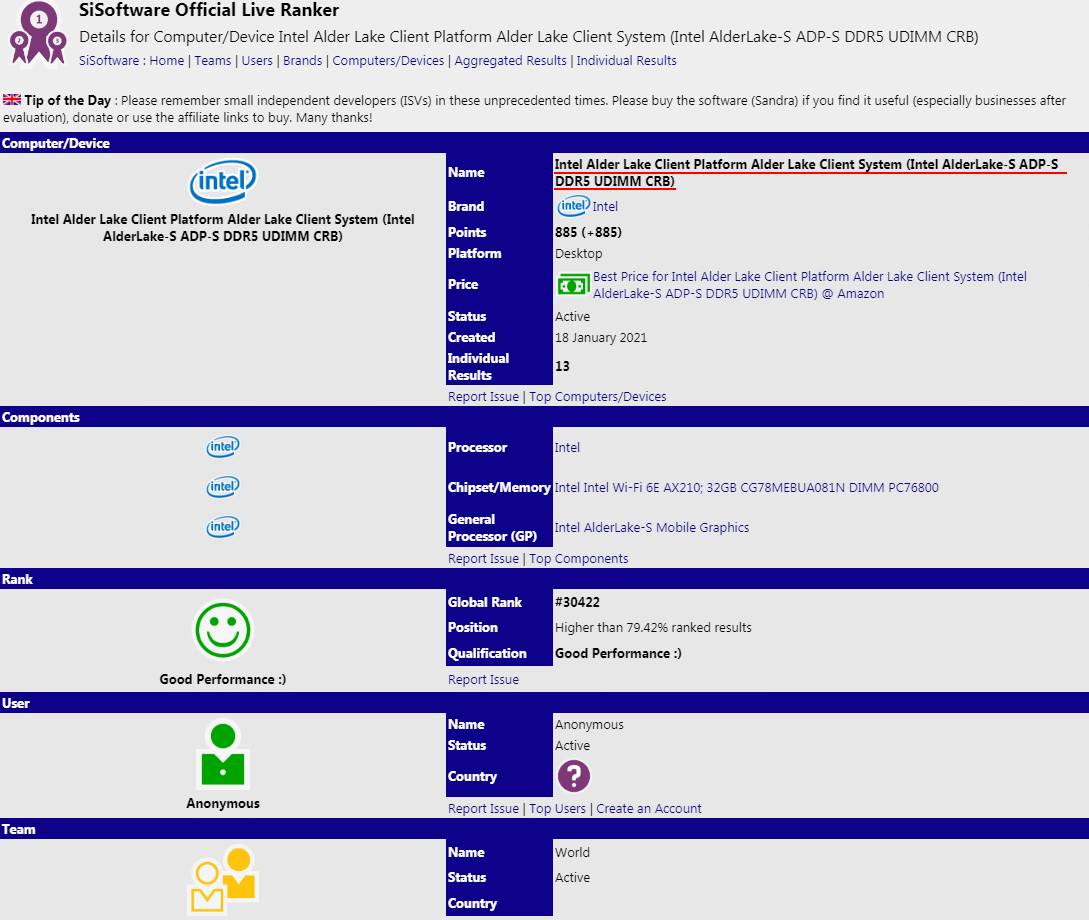Viewport: 1089px width, 920px height.
Task: Click the green Anonymous user avatar icon
Action: [x=223, y=754]
